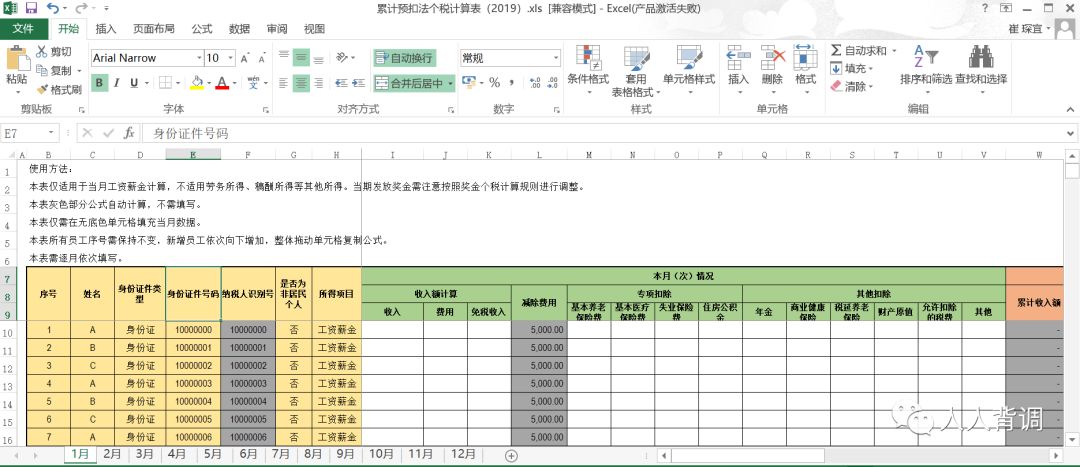Click the decrease indent icon
The image size is (1080, 467).
[340, 83]
